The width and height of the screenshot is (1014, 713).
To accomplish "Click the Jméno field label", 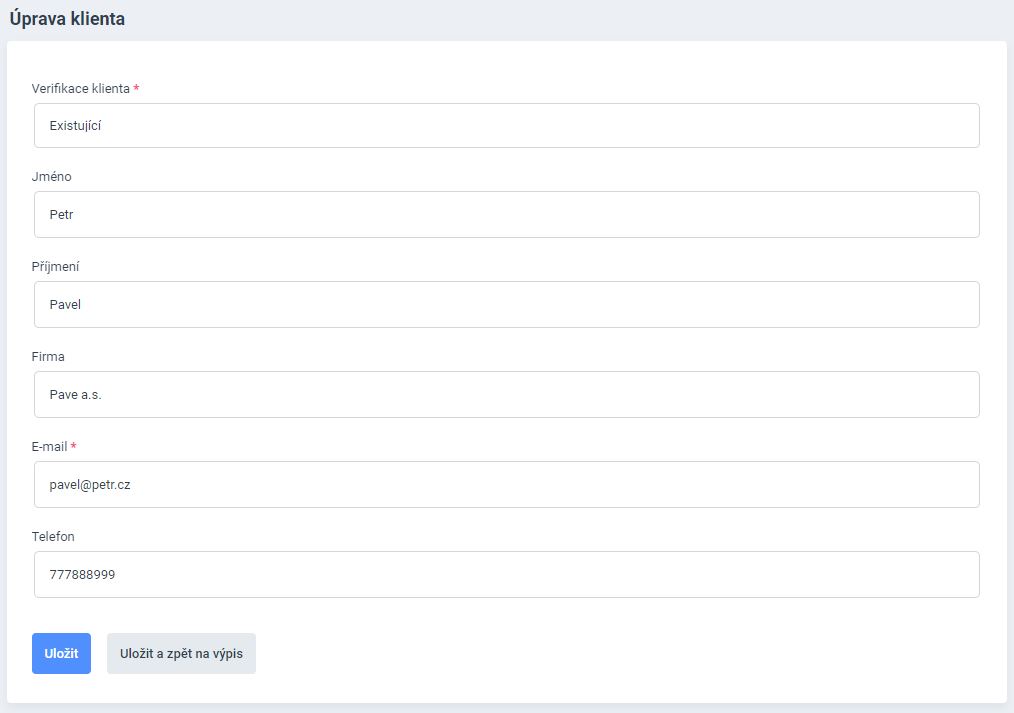I will [52, 177].
